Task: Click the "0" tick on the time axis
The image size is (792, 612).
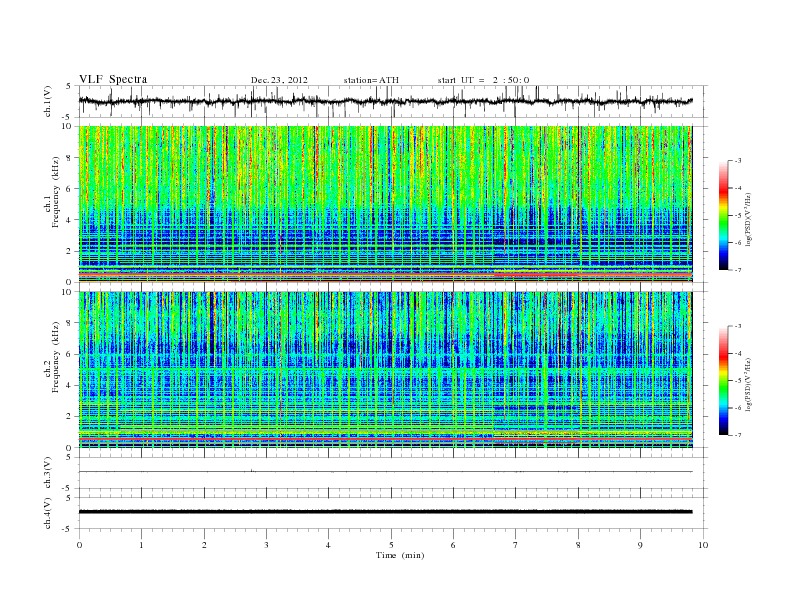Action: tap(79, 545)
